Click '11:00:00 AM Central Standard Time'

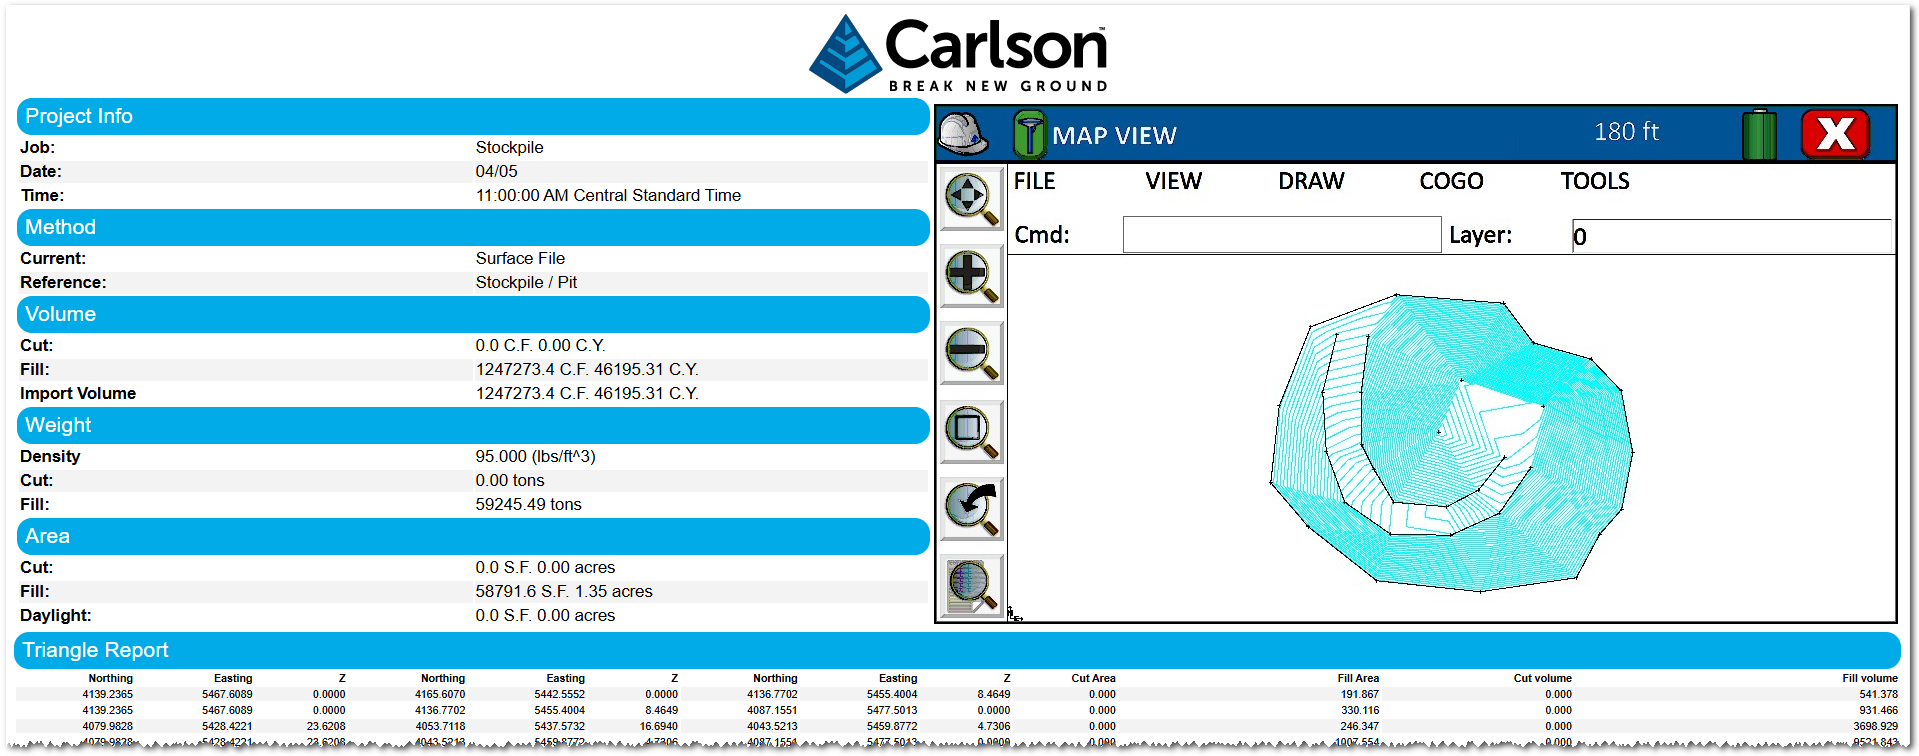coord(608,195)
